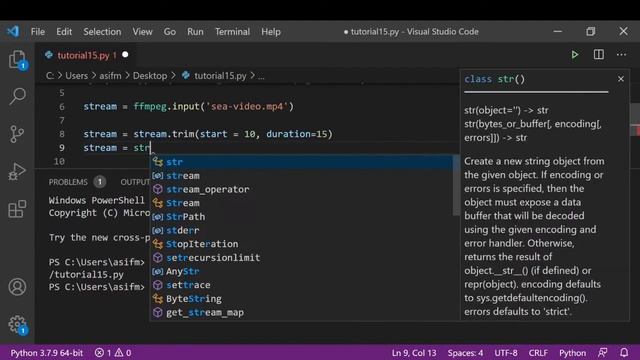This screenshot has height=360, width=640.
Task: Open More Actions ellipsis in editor
Action: [621, 55]
